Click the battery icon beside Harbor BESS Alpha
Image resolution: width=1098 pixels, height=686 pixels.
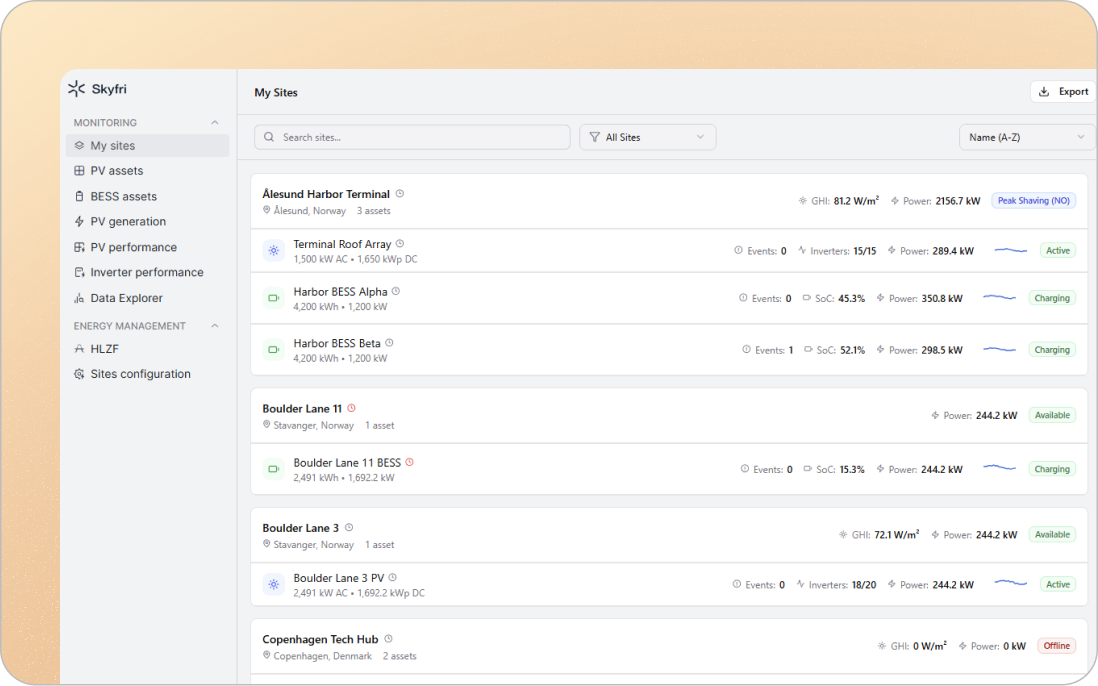[x=273, y=298]
